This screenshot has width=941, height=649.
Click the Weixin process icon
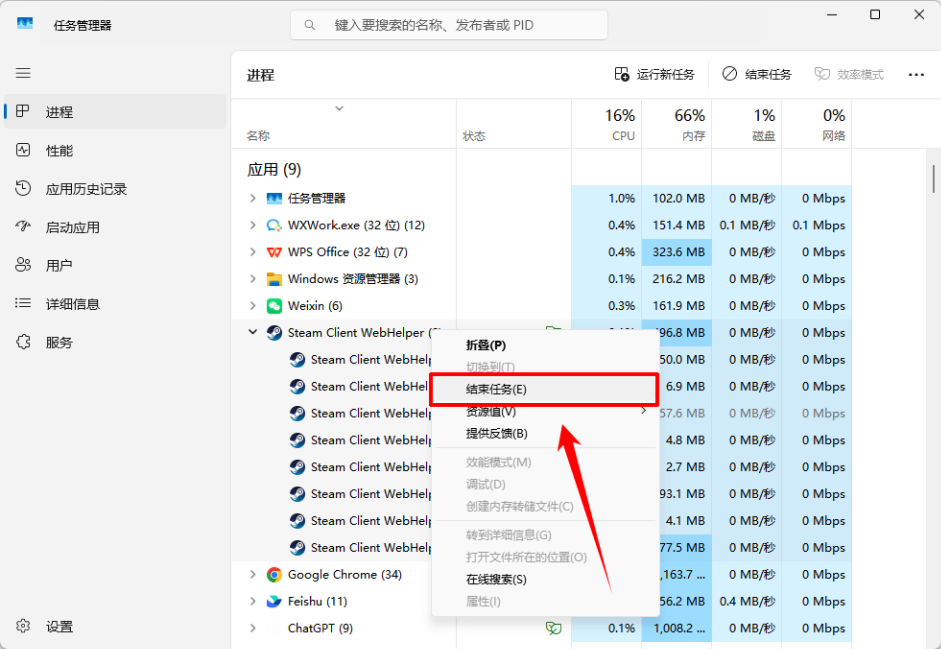tap(274, 306)
